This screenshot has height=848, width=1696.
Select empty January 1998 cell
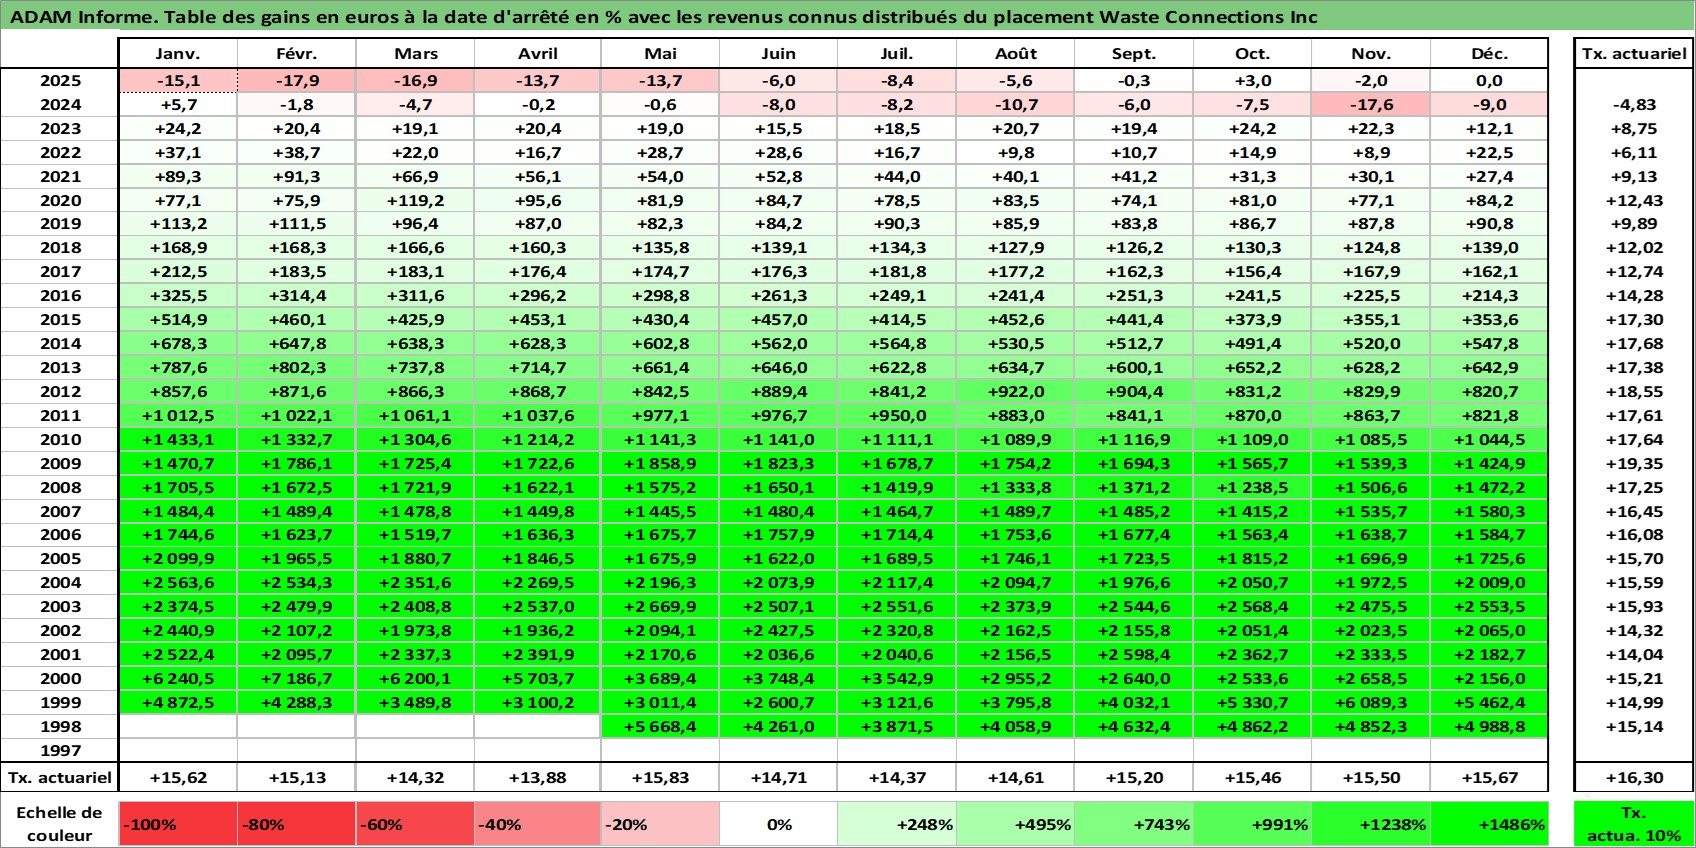(178, 726)
